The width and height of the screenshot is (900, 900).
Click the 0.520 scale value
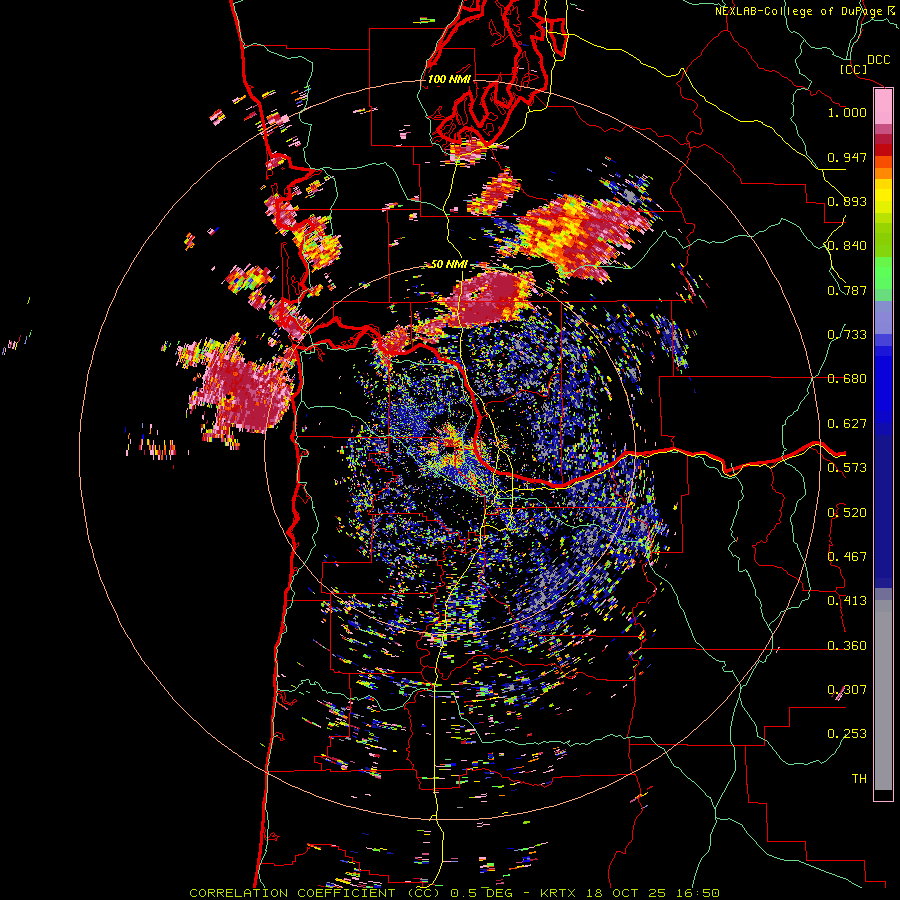click(847, 513)
